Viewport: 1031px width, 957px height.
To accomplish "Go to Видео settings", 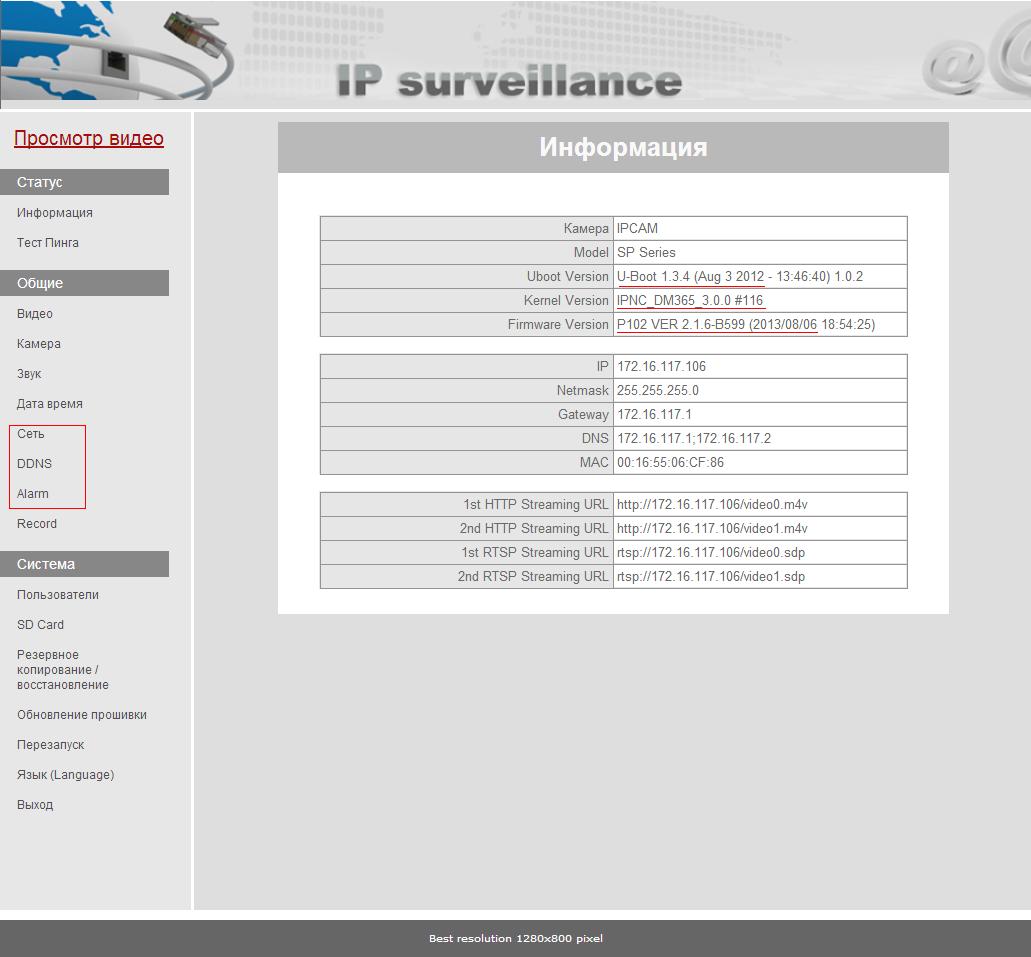I will coord(35,314).
